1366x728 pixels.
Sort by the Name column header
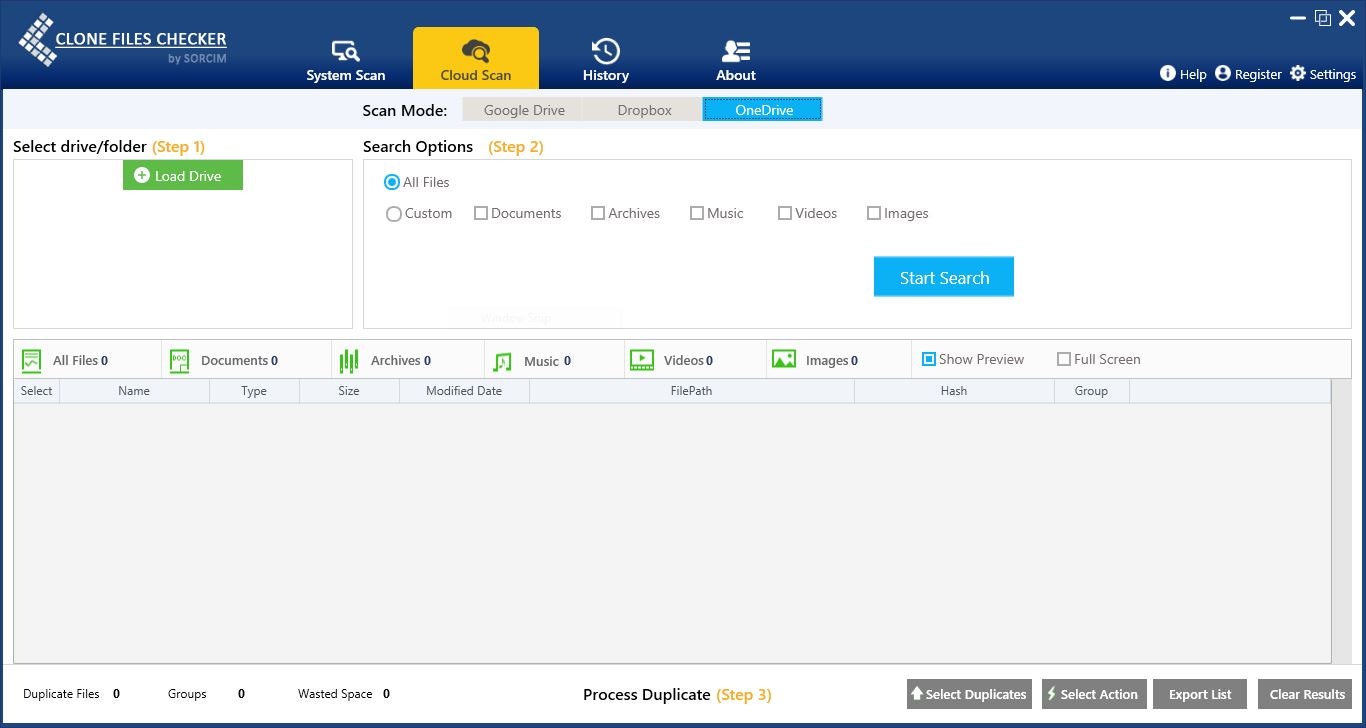[x=134, y=391]
